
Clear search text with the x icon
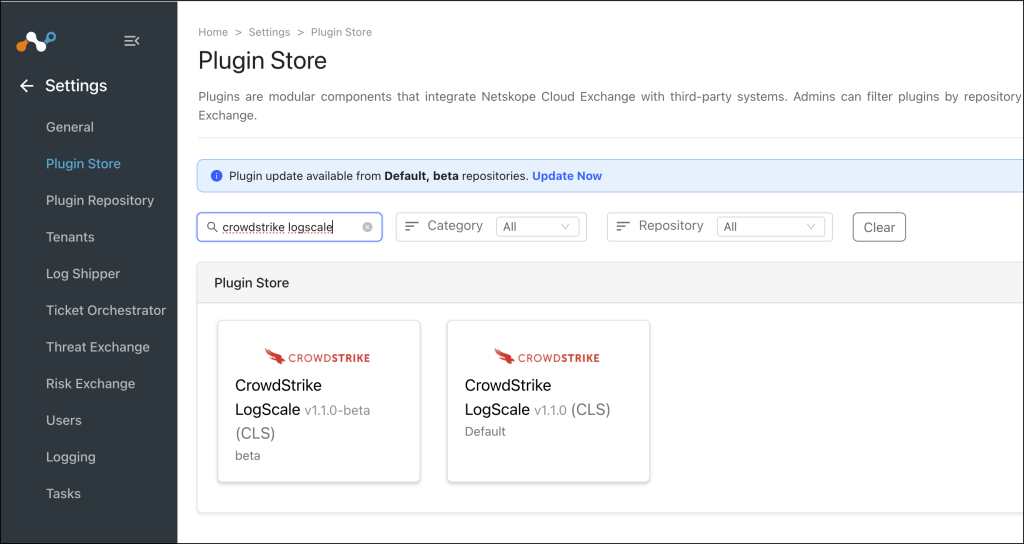[x=367, y=227]
